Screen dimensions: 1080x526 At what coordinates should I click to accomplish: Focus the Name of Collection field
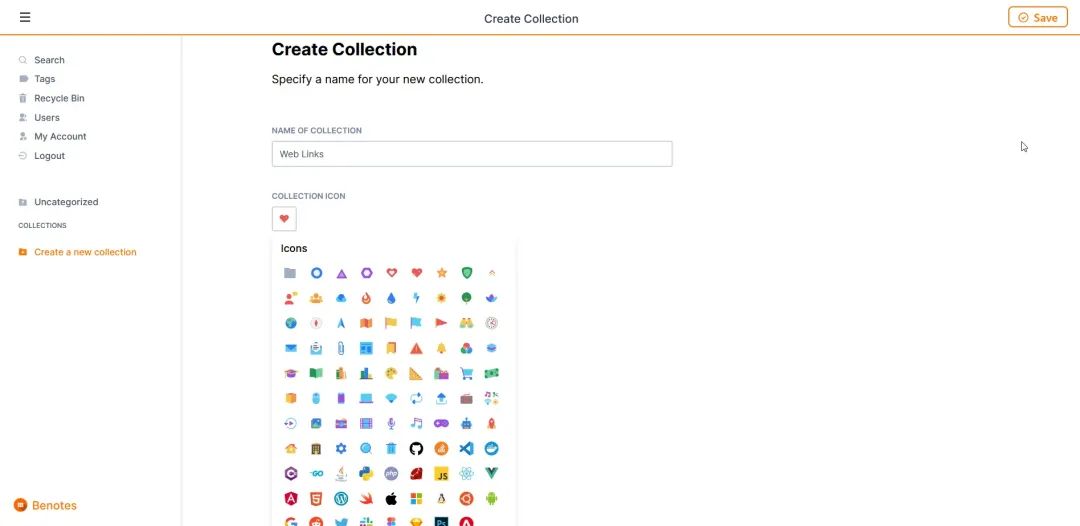click(x=472, y=154)
